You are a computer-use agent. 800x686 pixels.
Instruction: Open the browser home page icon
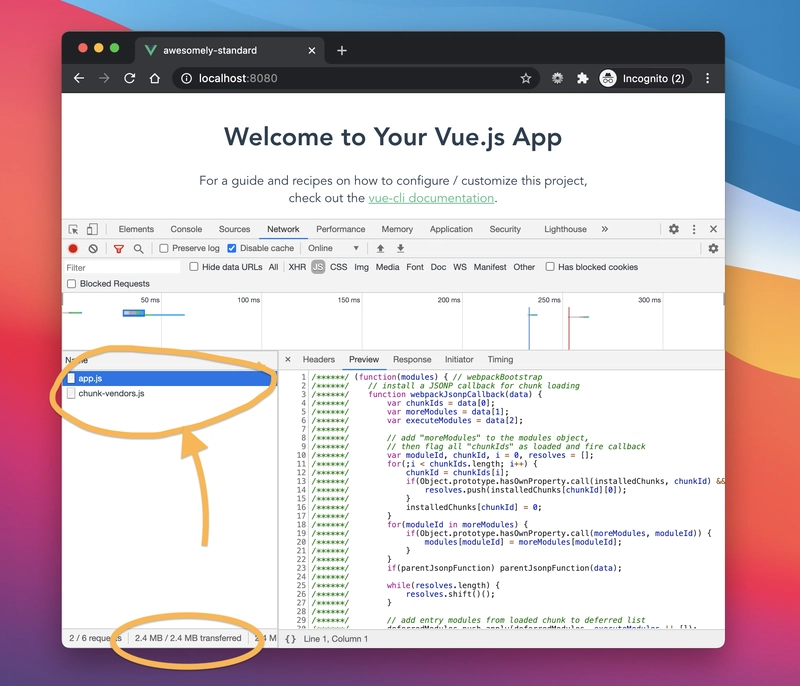[155, 78]
